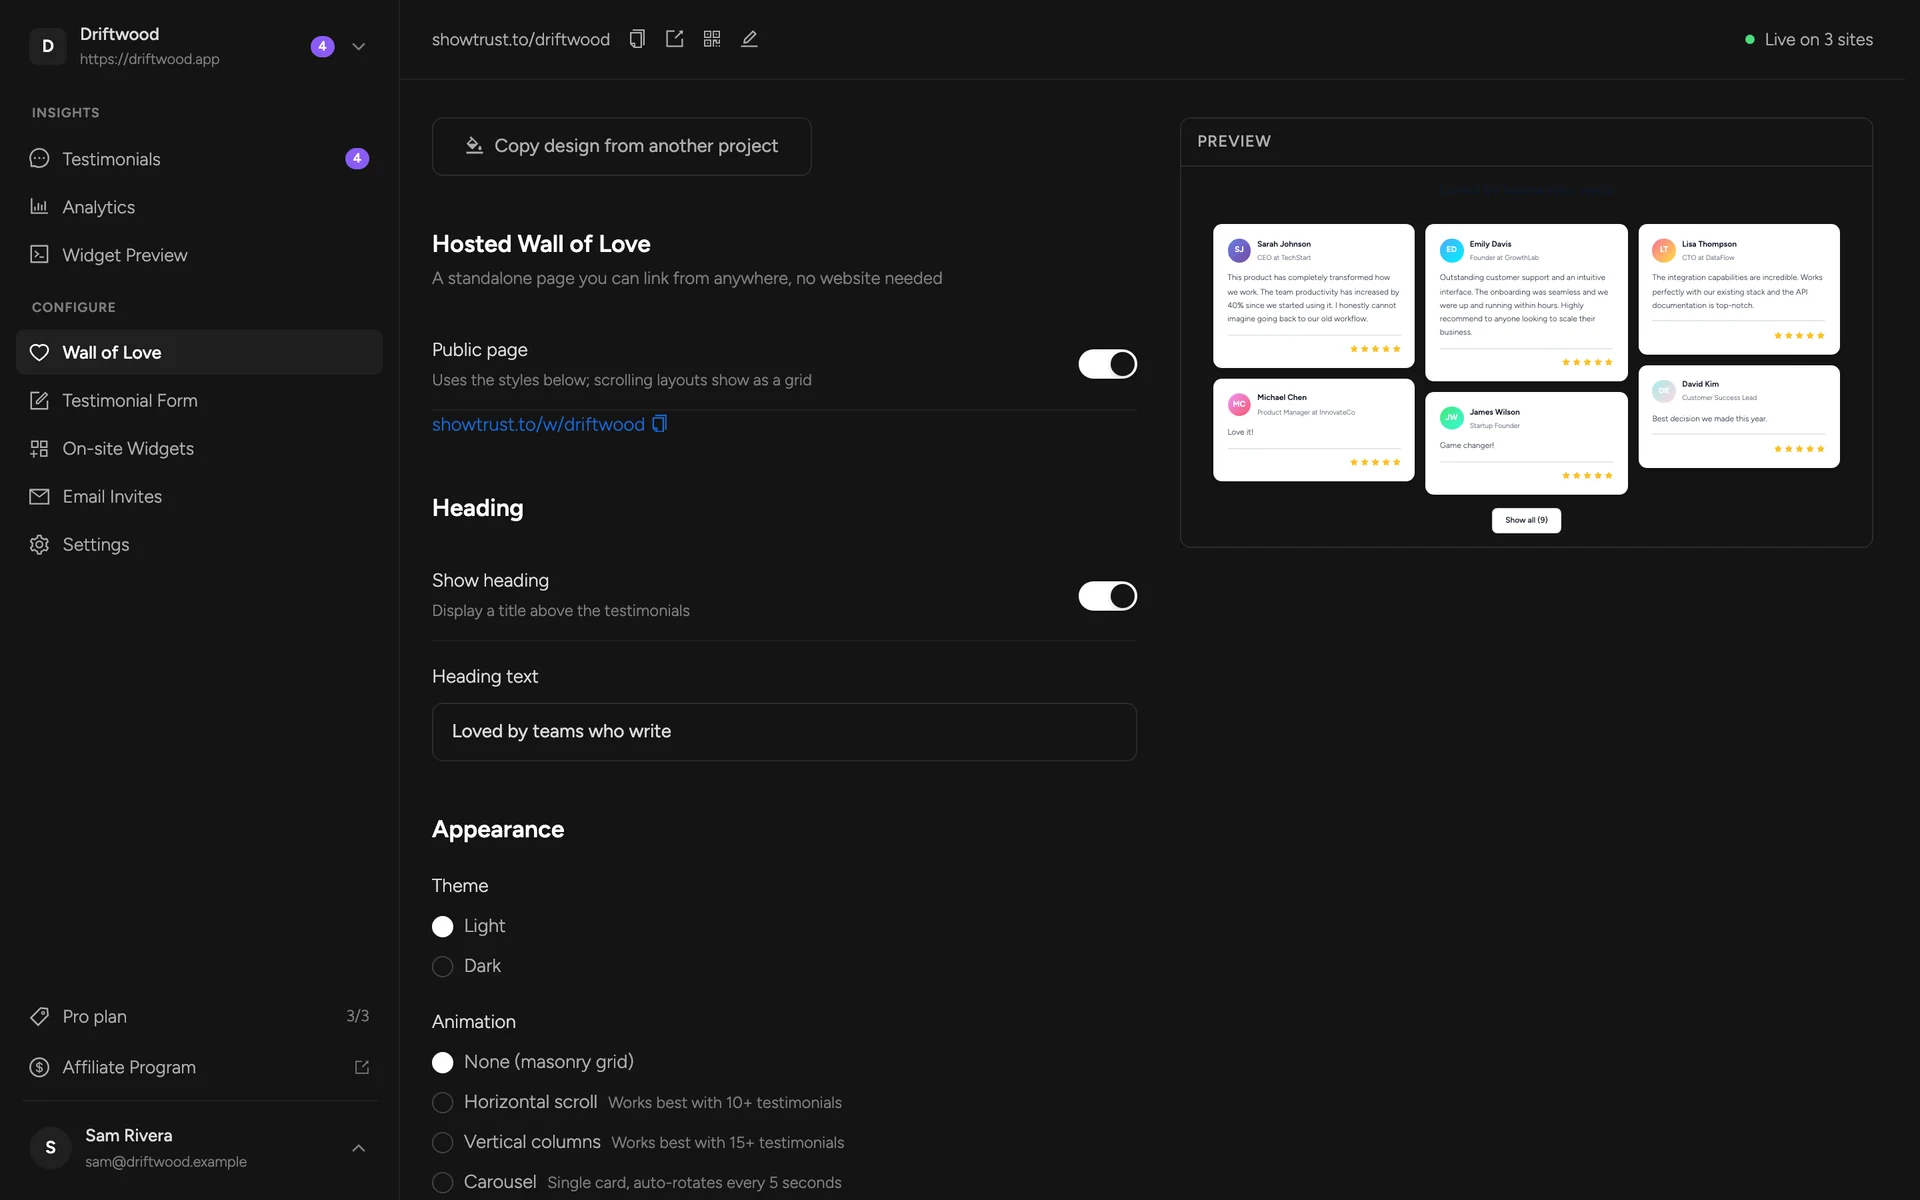The width and height of the screenshot is (1920, 1200).
Task: Open the Pro plan 3/3 entry
Action: [199, 1016]
